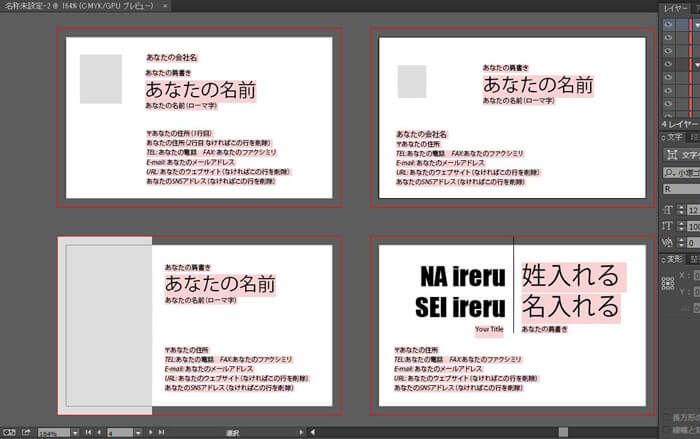Toggle eye of fifth row in Layers panel
The height and width of the screenshot is (439, 700).
click(x=668, y=77)
